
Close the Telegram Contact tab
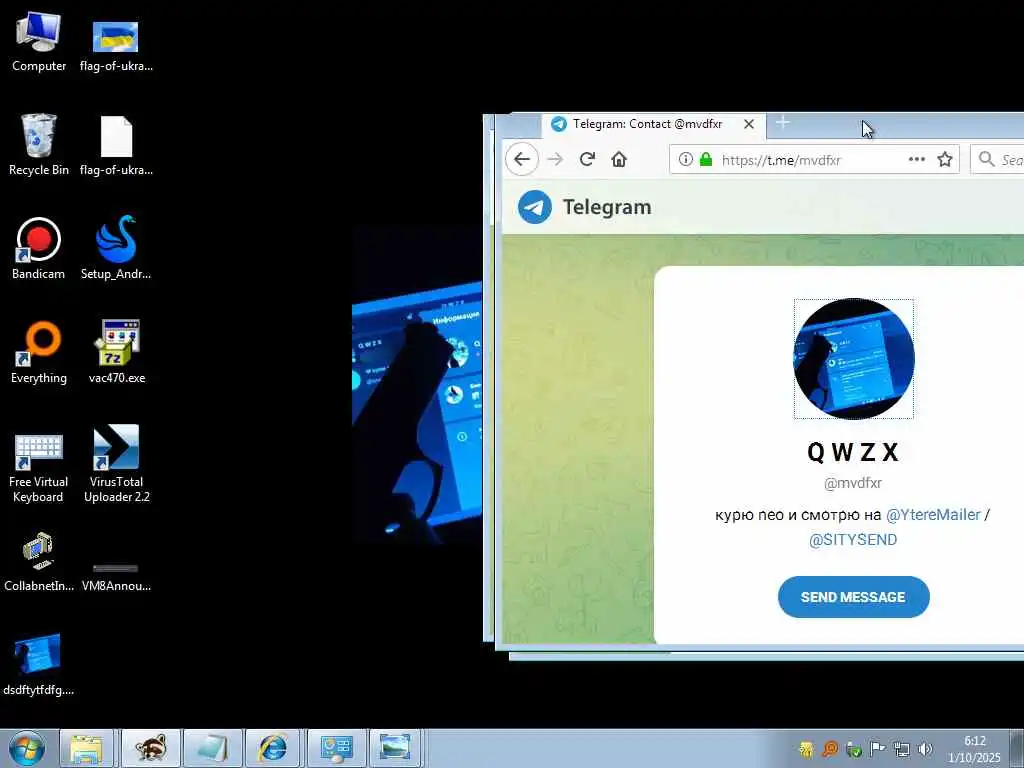point(749,124)
